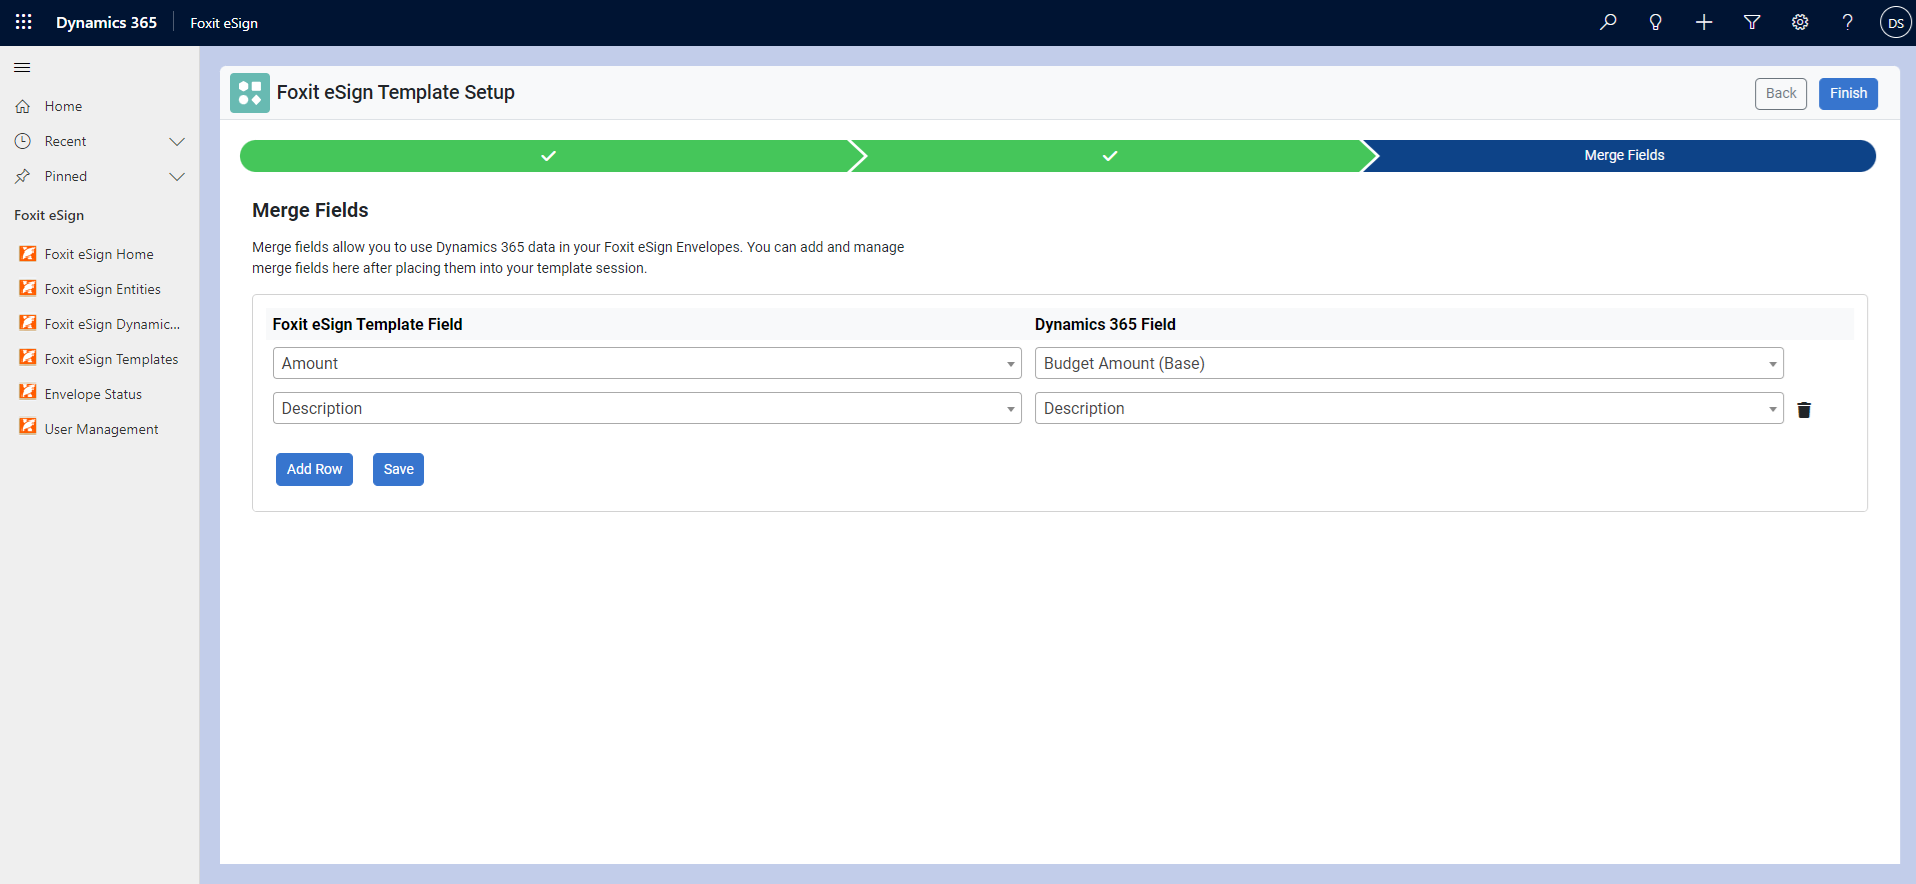Open Foxit eSign Dynamic... page
Image resolution: width=1916 pixels, height=884 pixels.
112,324
